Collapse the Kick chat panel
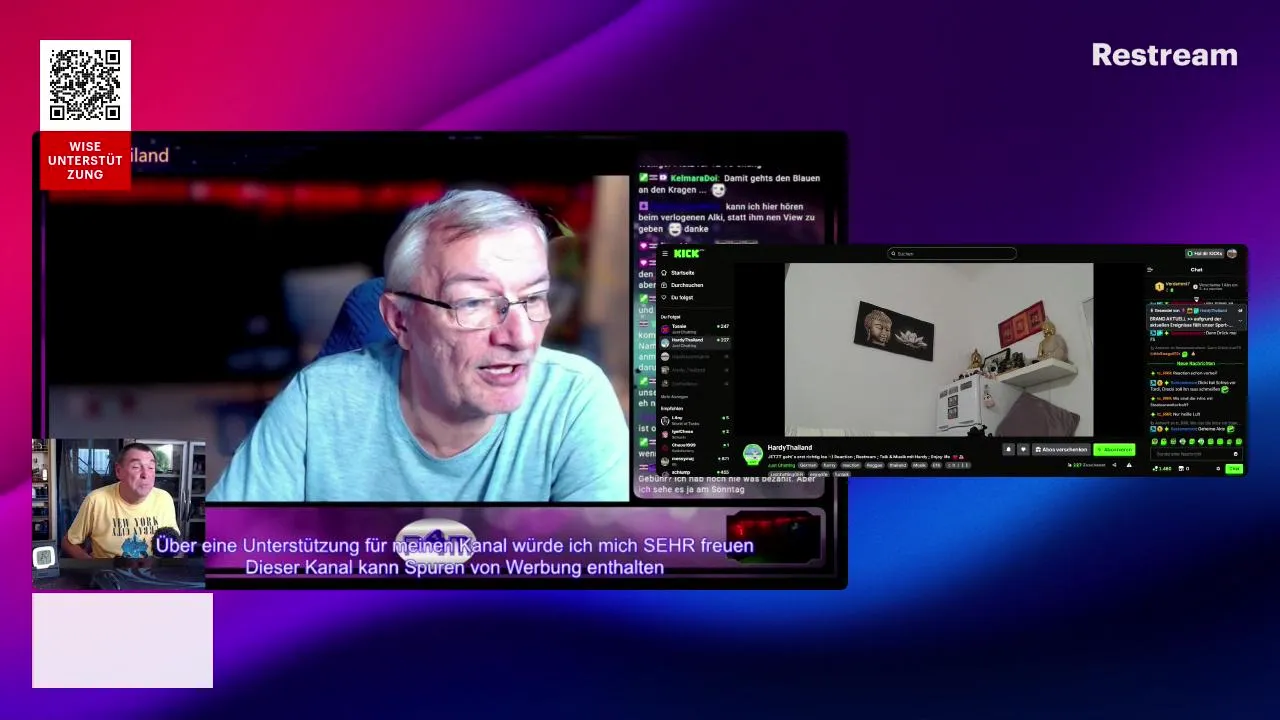Screen dimensions: 1280x720 (x=1149, y=270)
